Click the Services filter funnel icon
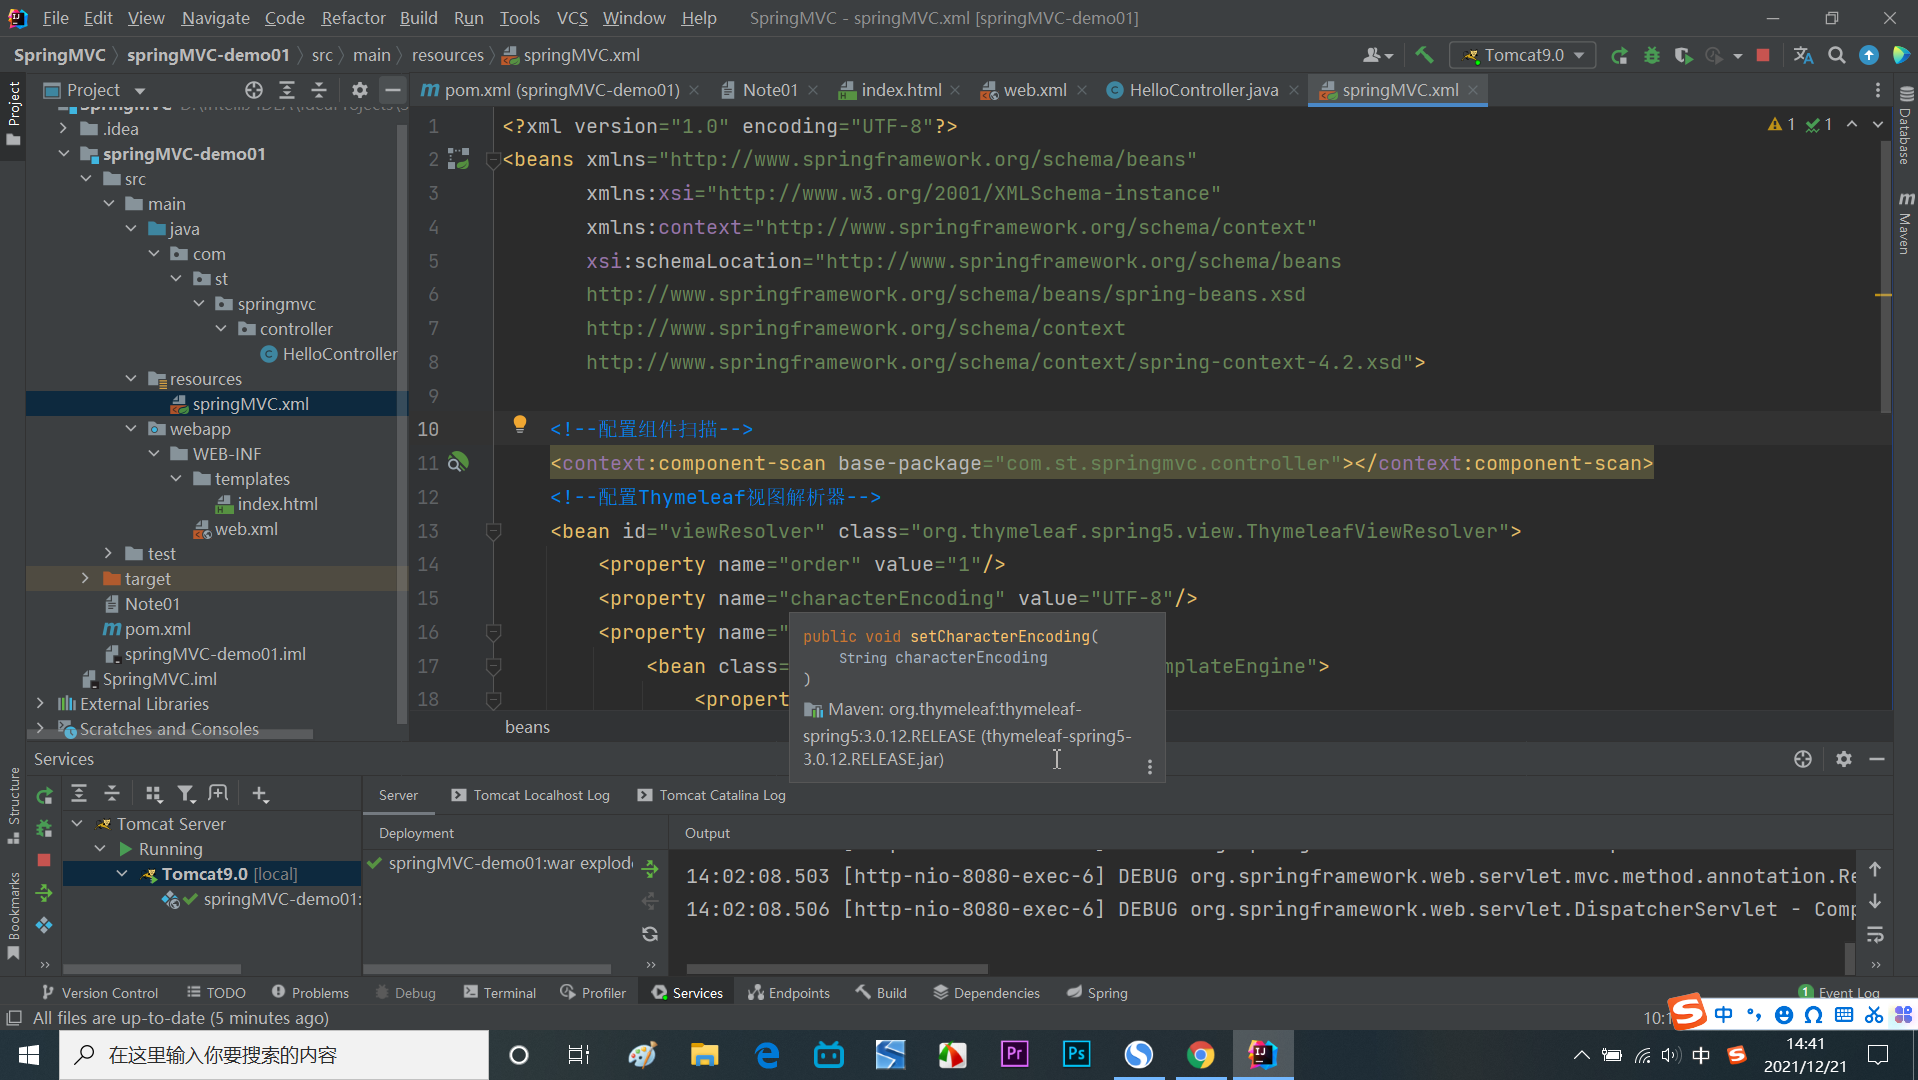This screenshot has width=1918, height=1080. point(186,794)
